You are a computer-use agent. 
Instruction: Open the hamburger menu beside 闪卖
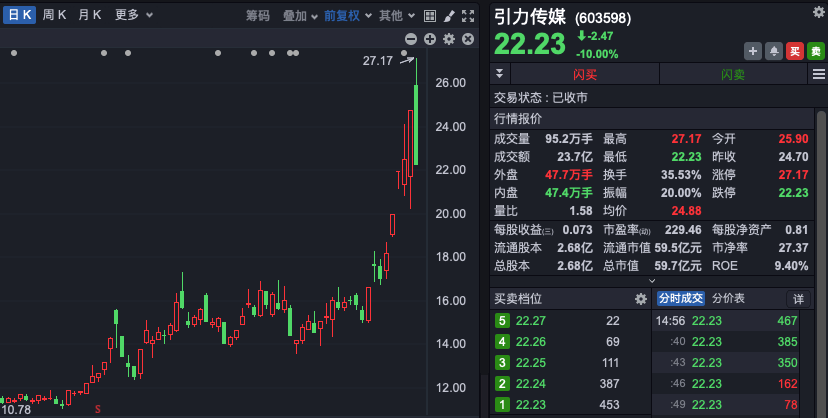(x=818, y=74)
